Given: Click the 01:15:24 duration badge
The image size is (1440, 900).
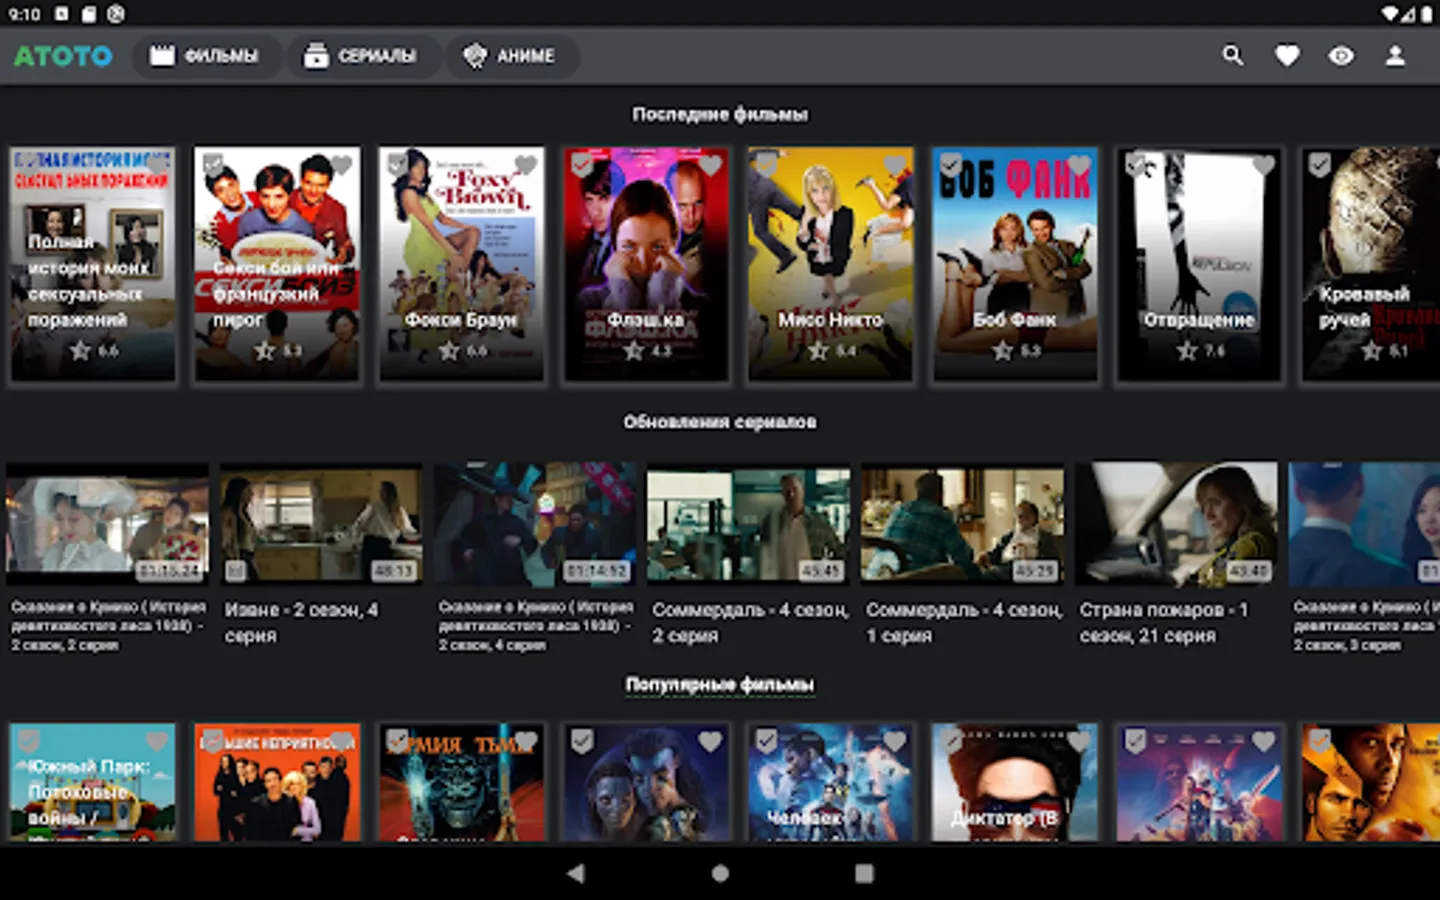Looking at the screenshot, I should (x=169, y=571).
